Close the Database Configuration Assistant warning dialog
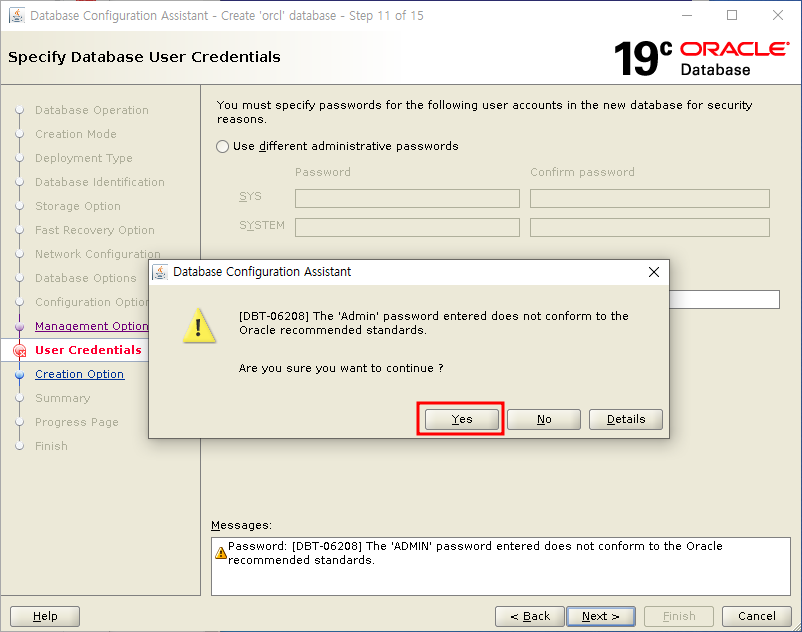 point(654,272)
